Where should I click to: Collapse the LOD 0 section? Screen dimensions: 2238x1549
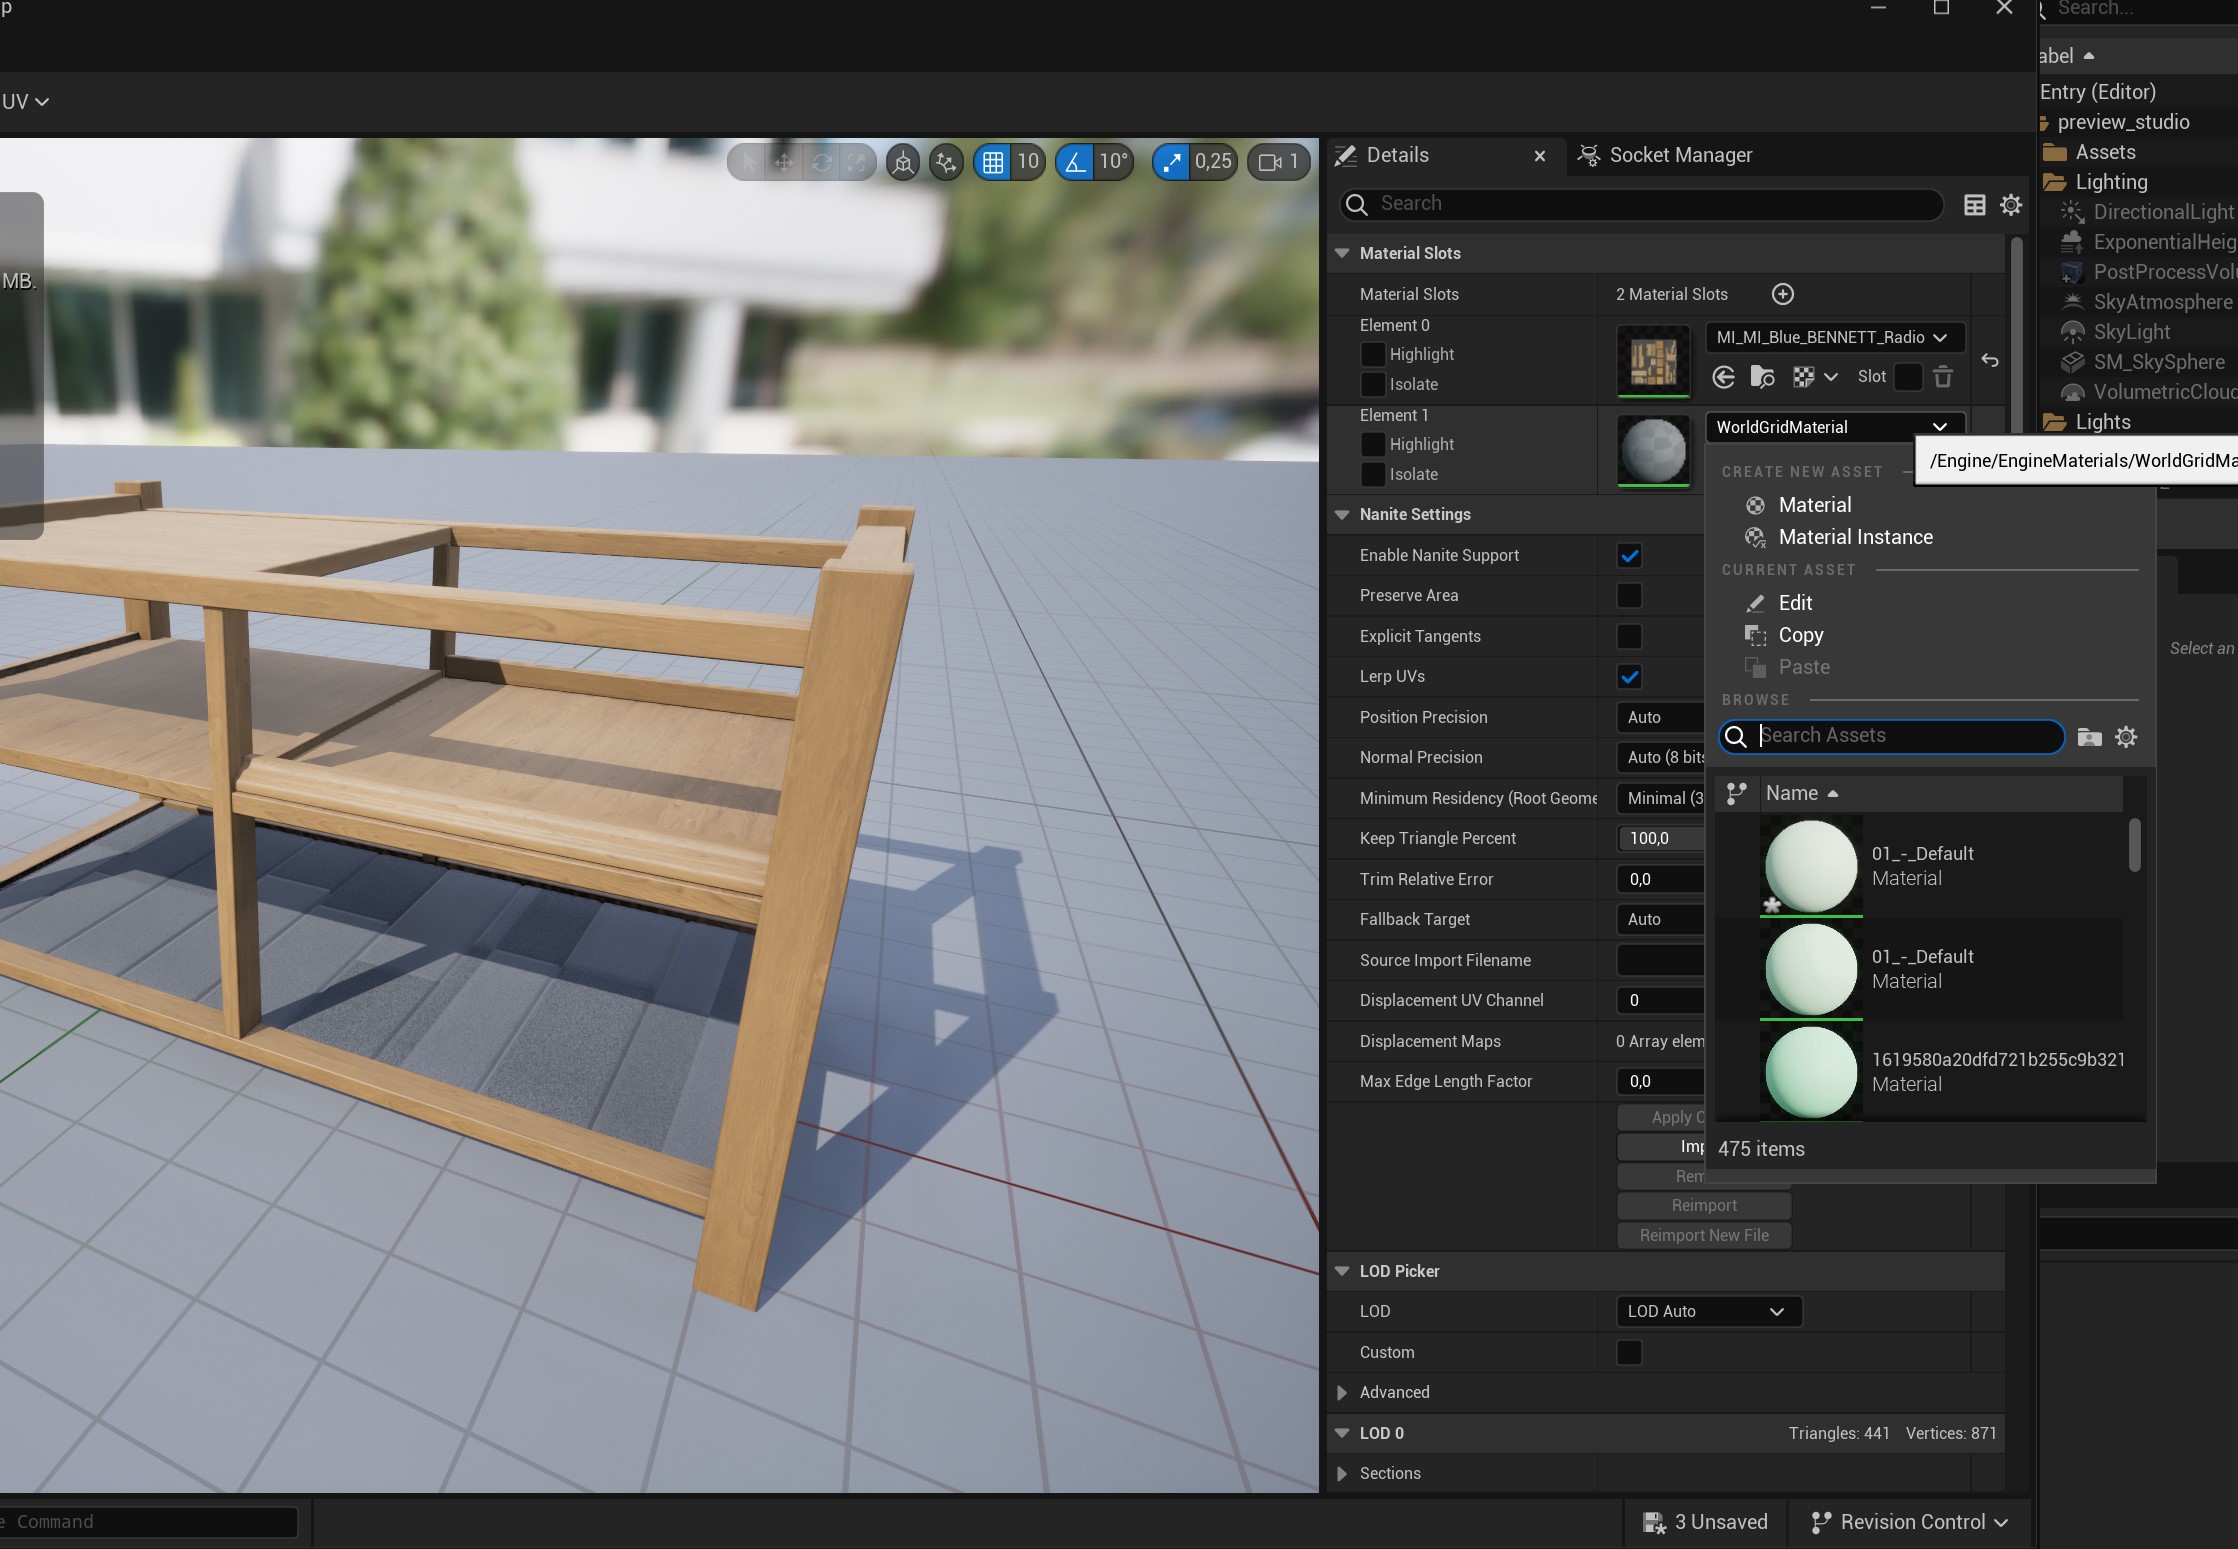coord(1342,1433)
